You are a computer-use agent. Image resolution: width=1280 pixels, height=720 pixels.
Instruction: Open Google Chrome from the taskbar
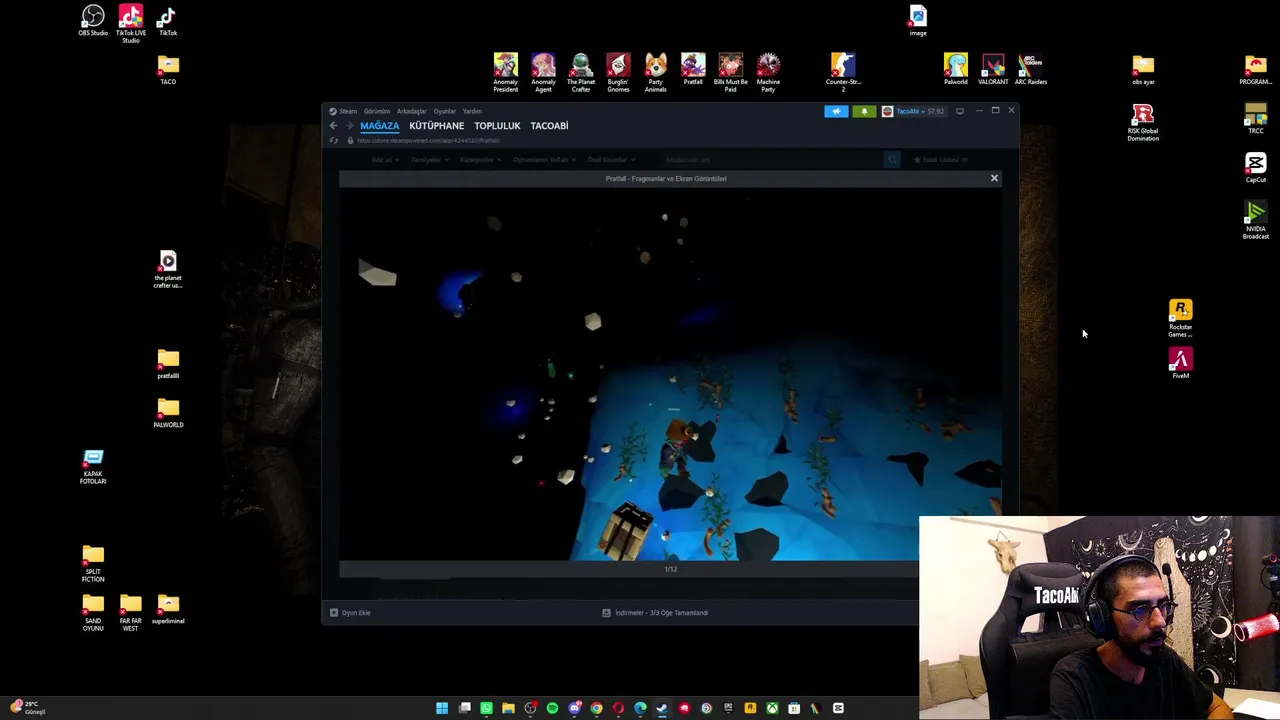[596, 708]
